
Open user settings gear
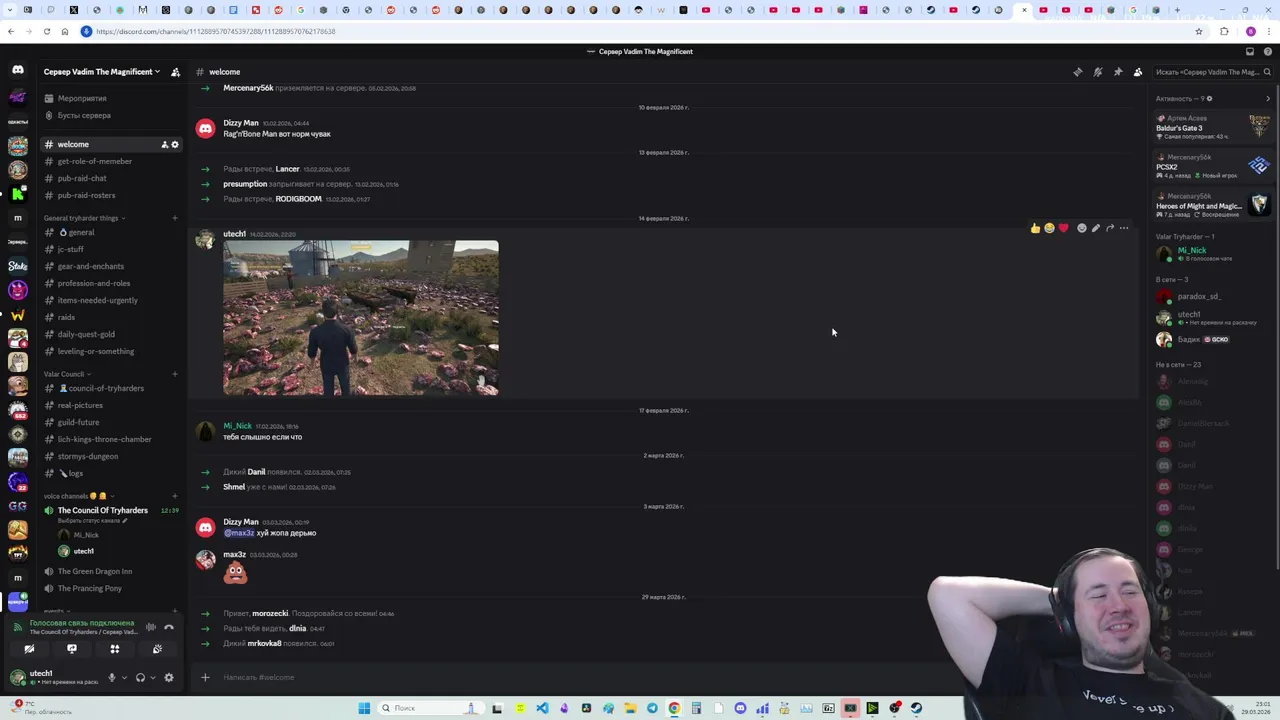168,677
